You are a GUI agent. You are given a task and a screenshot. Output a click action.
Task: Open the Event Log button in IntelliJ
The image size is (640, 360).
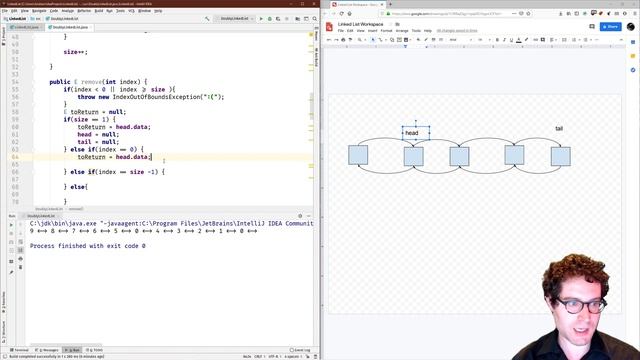[x=300, y=350]
